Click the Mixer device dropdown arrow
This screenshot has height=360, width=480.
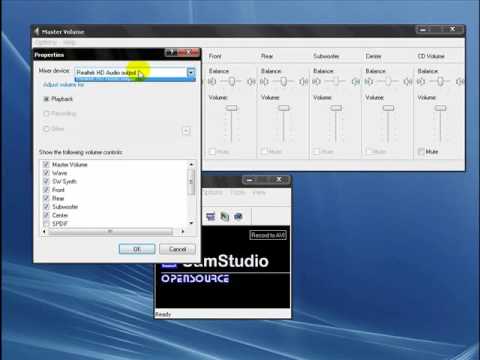coord(191,72)
